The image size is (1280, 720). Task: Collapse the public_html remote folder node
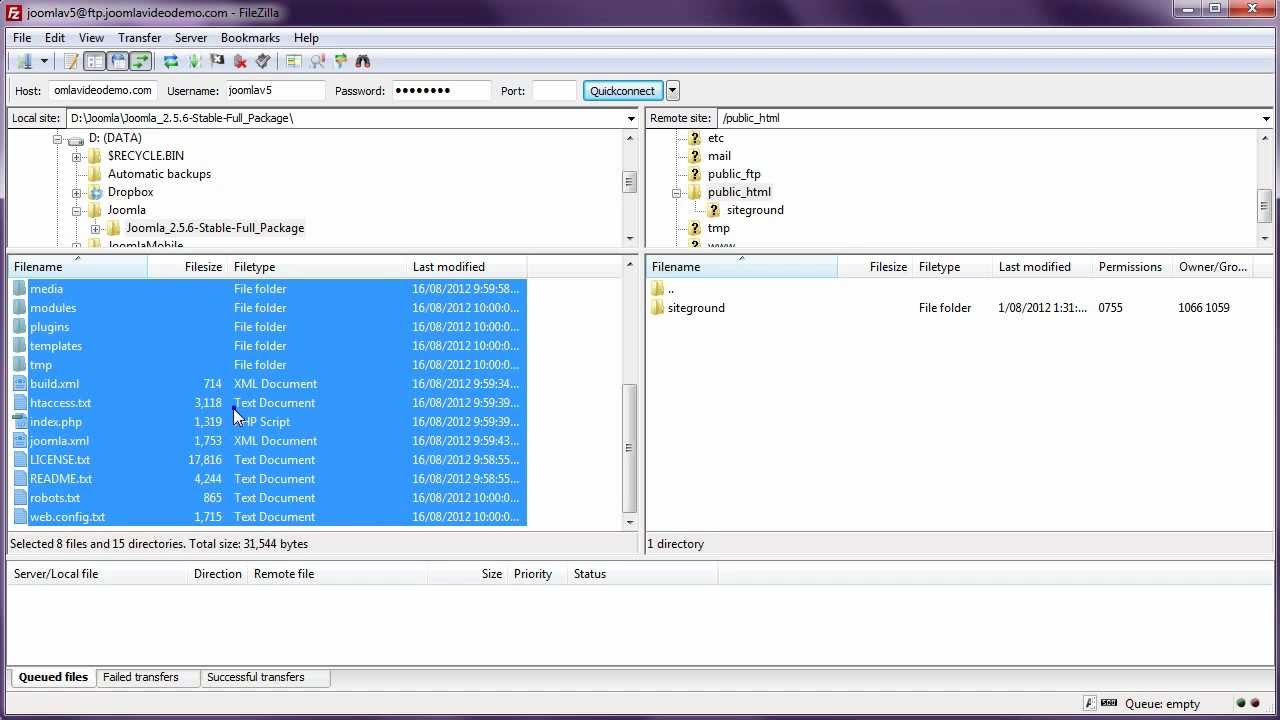(x=676, y=192)
